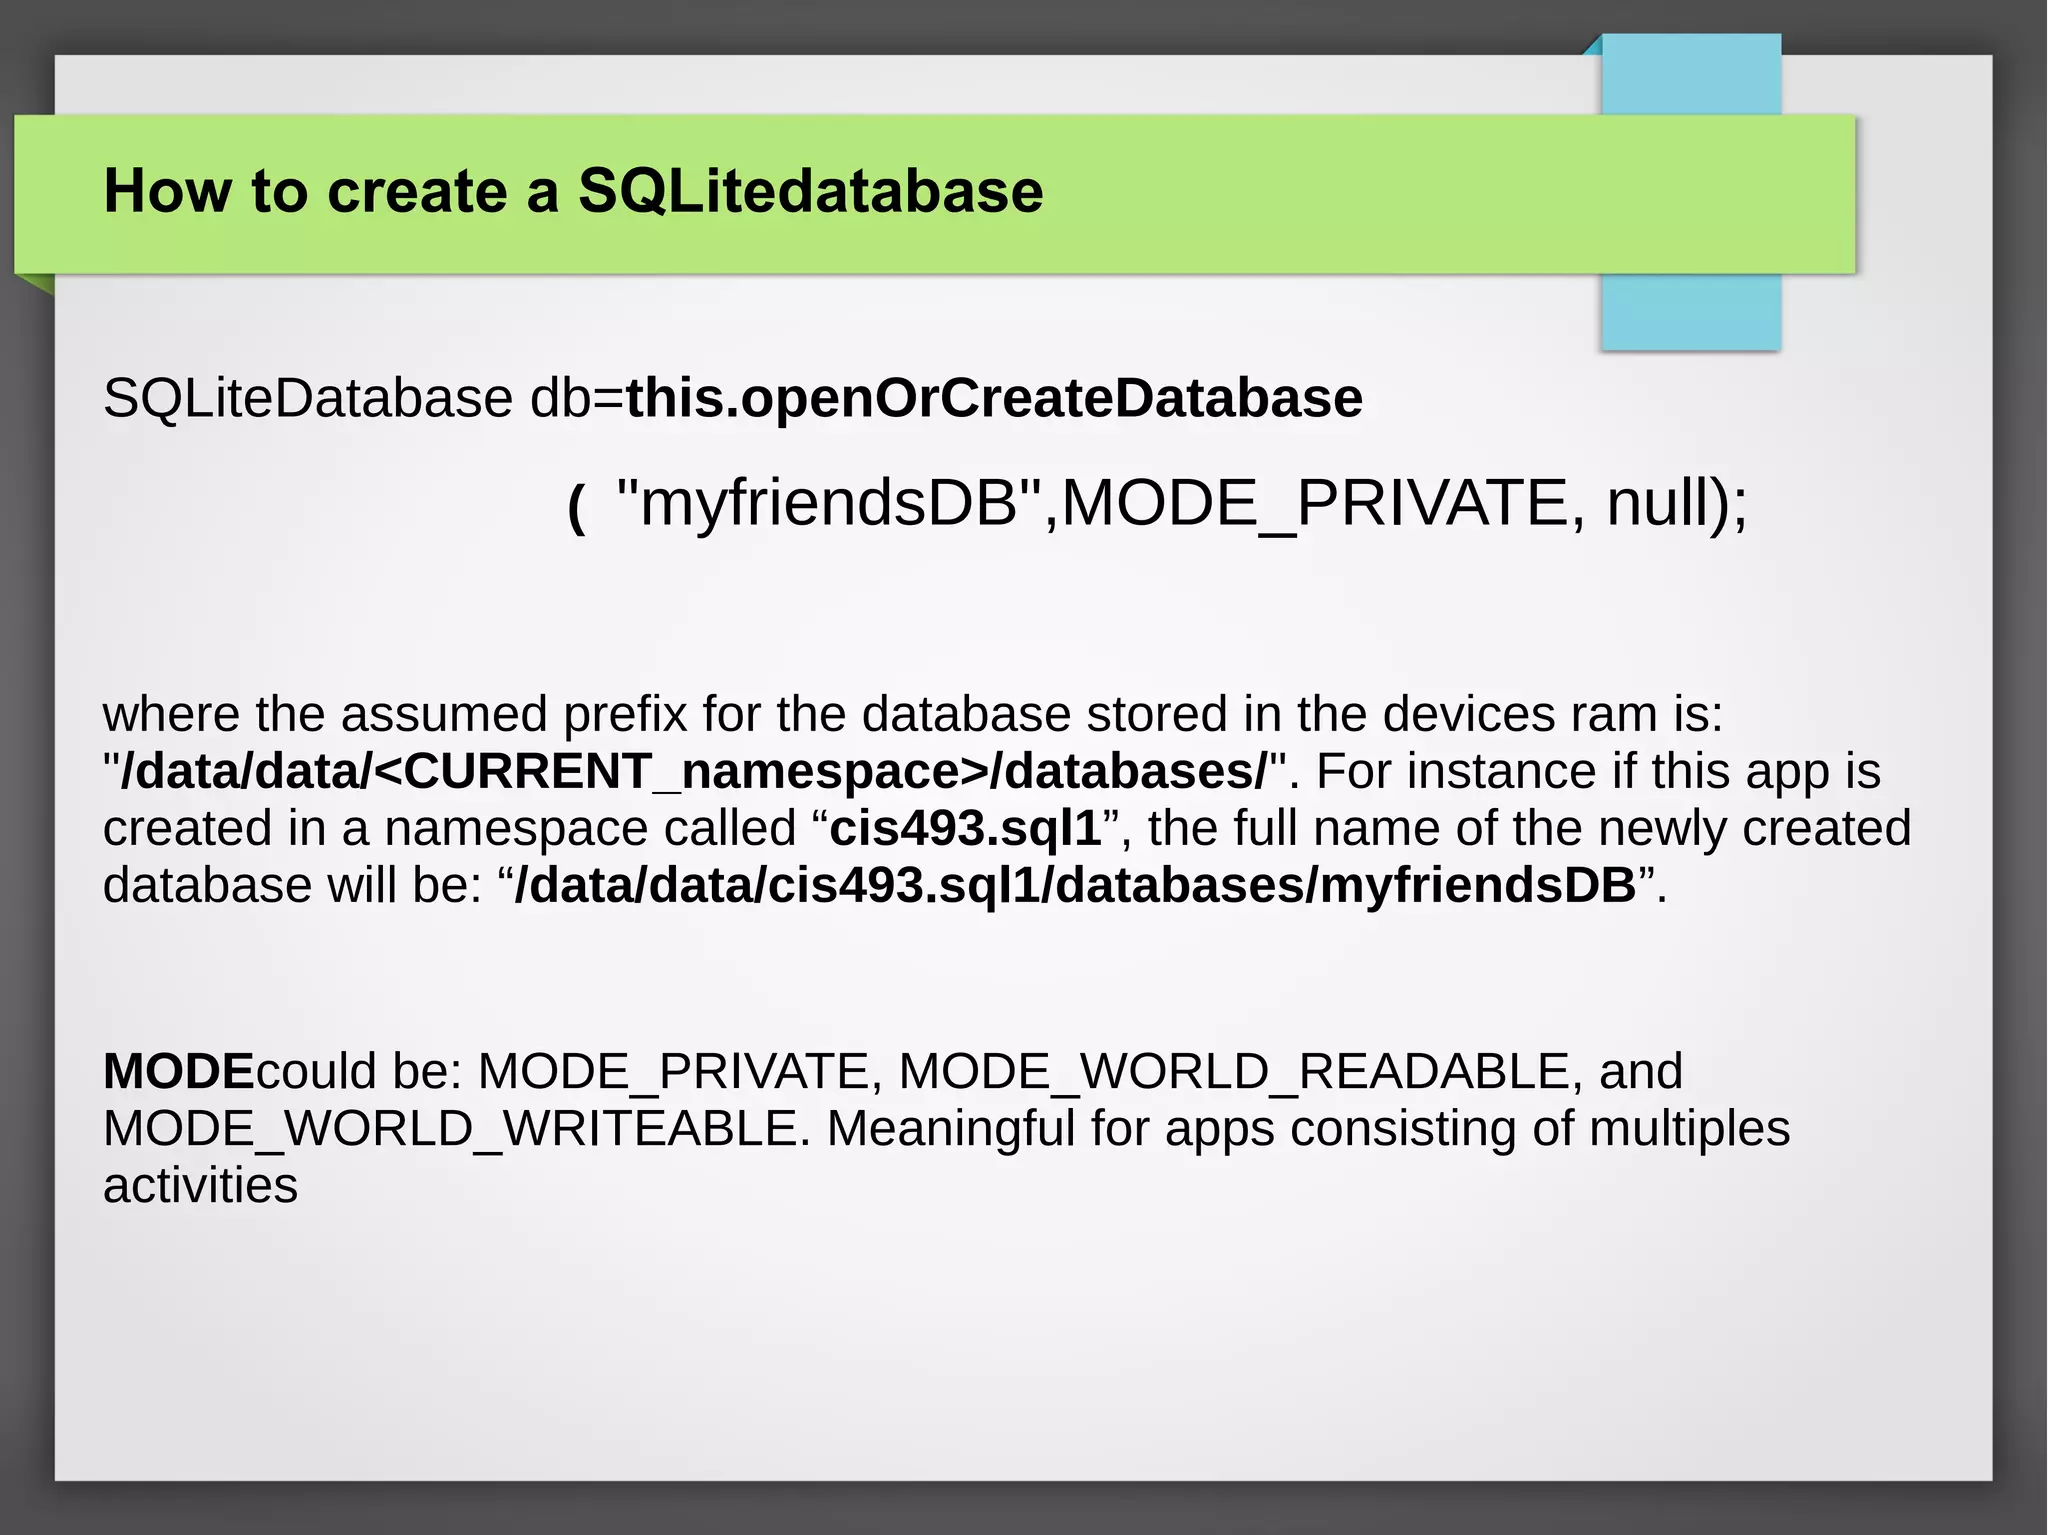Click bold path '/data/data/cis493.sql1/databases/myfriendsDB'
This screenshot has height=1535, width=2048.
coord(1074,885)
